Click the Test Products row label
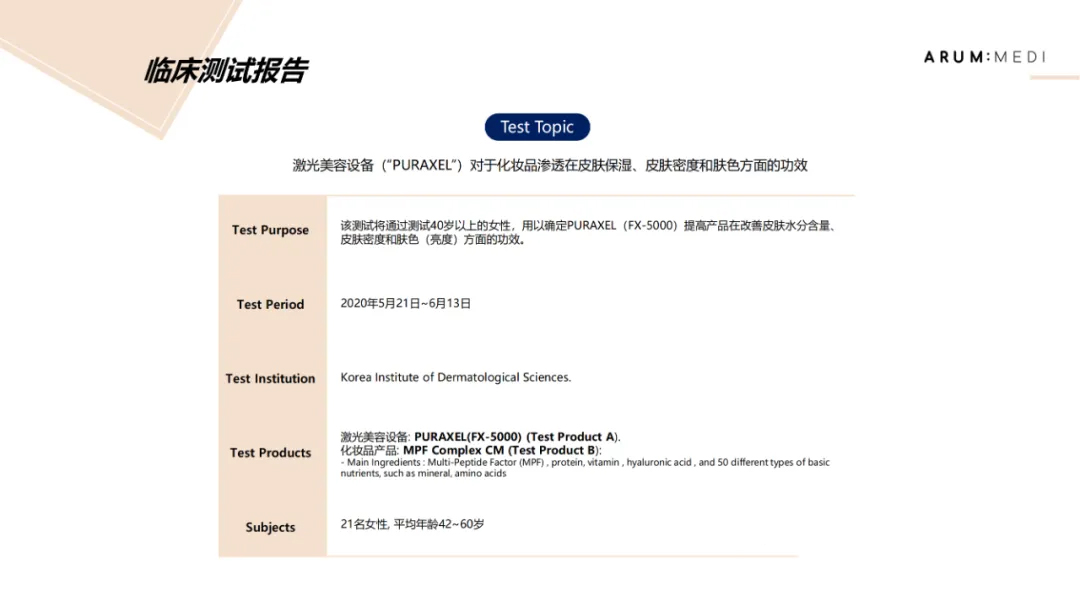The image size is (1080, 607). click(x=270, y=453)
